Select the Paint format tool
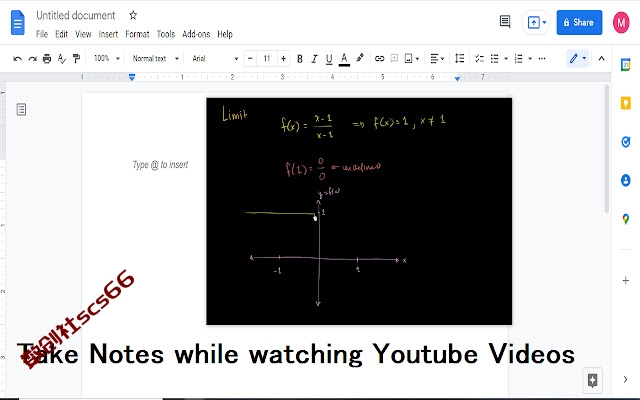Viewport: 640px width, 400px height. click(x=76, y=59)
